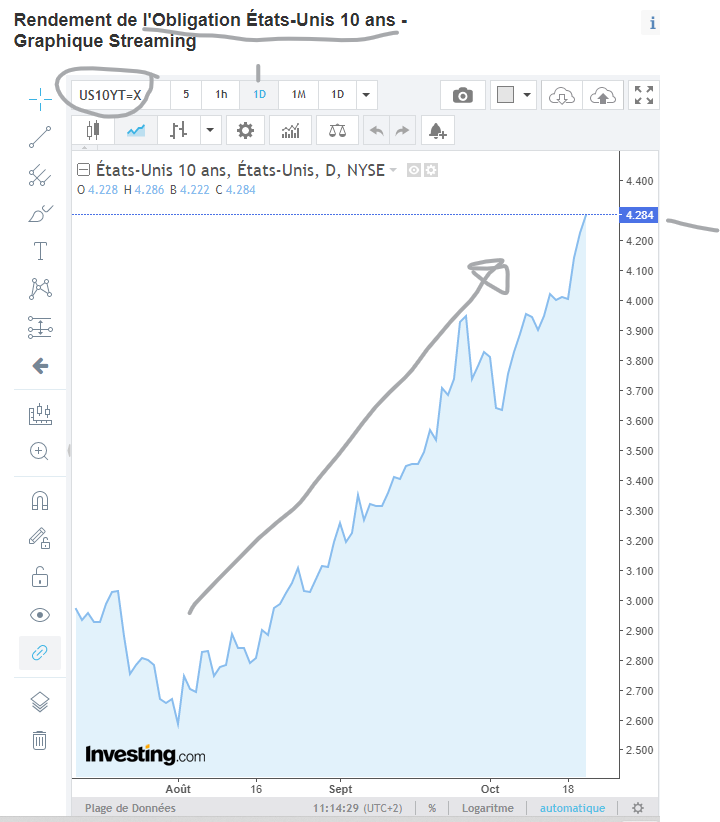Screen dimensions: 720x822
Task: Switch to area chart style
Action: click(136, 130)
